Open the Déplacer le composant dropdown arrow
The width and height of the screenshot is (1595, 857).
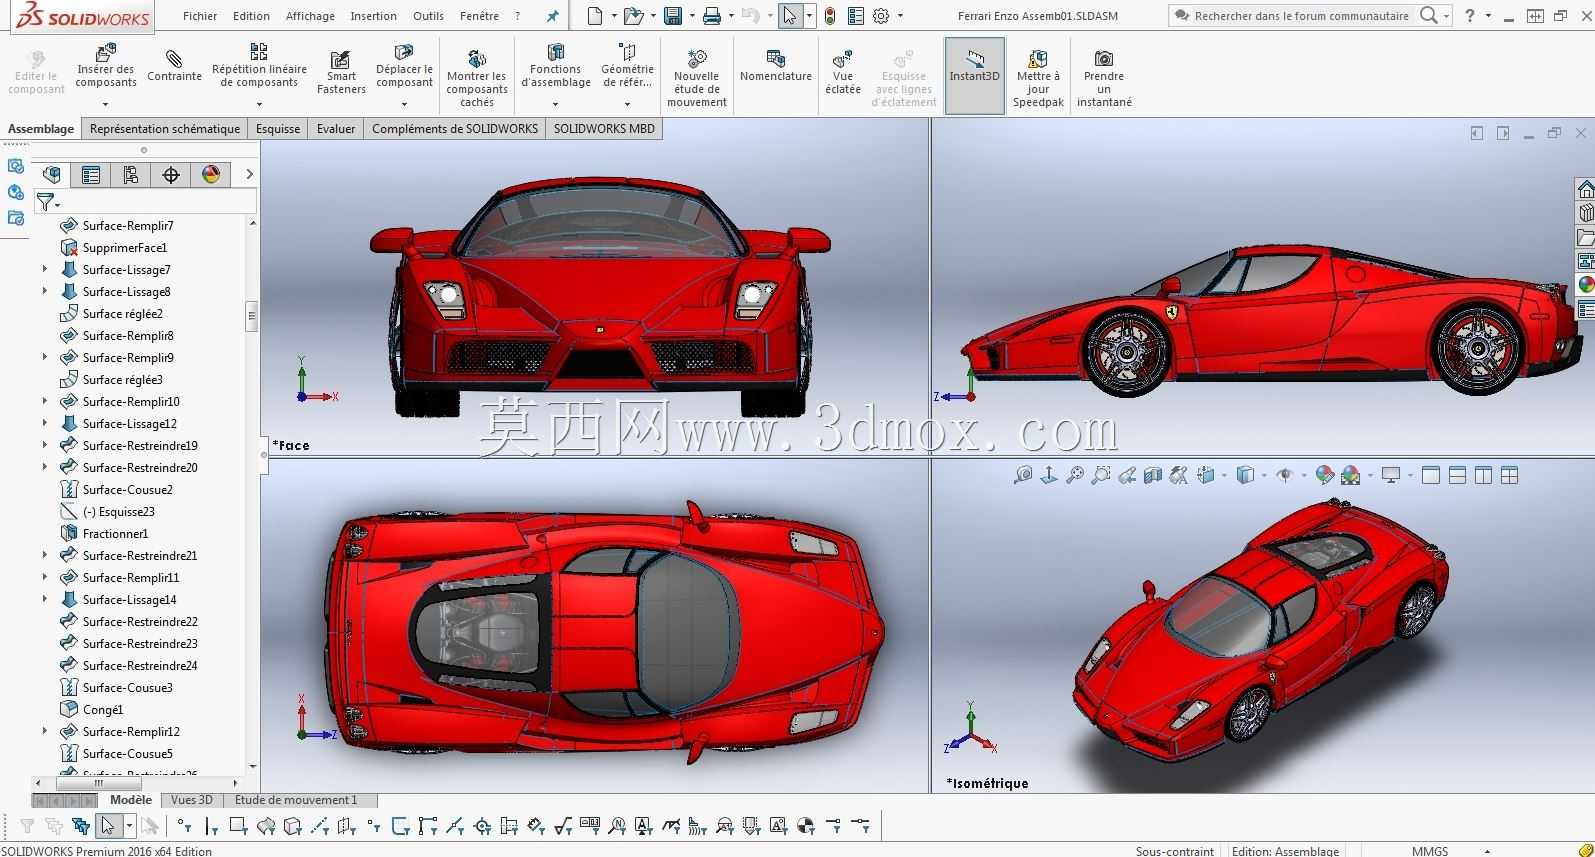click(x=404, y=104)
